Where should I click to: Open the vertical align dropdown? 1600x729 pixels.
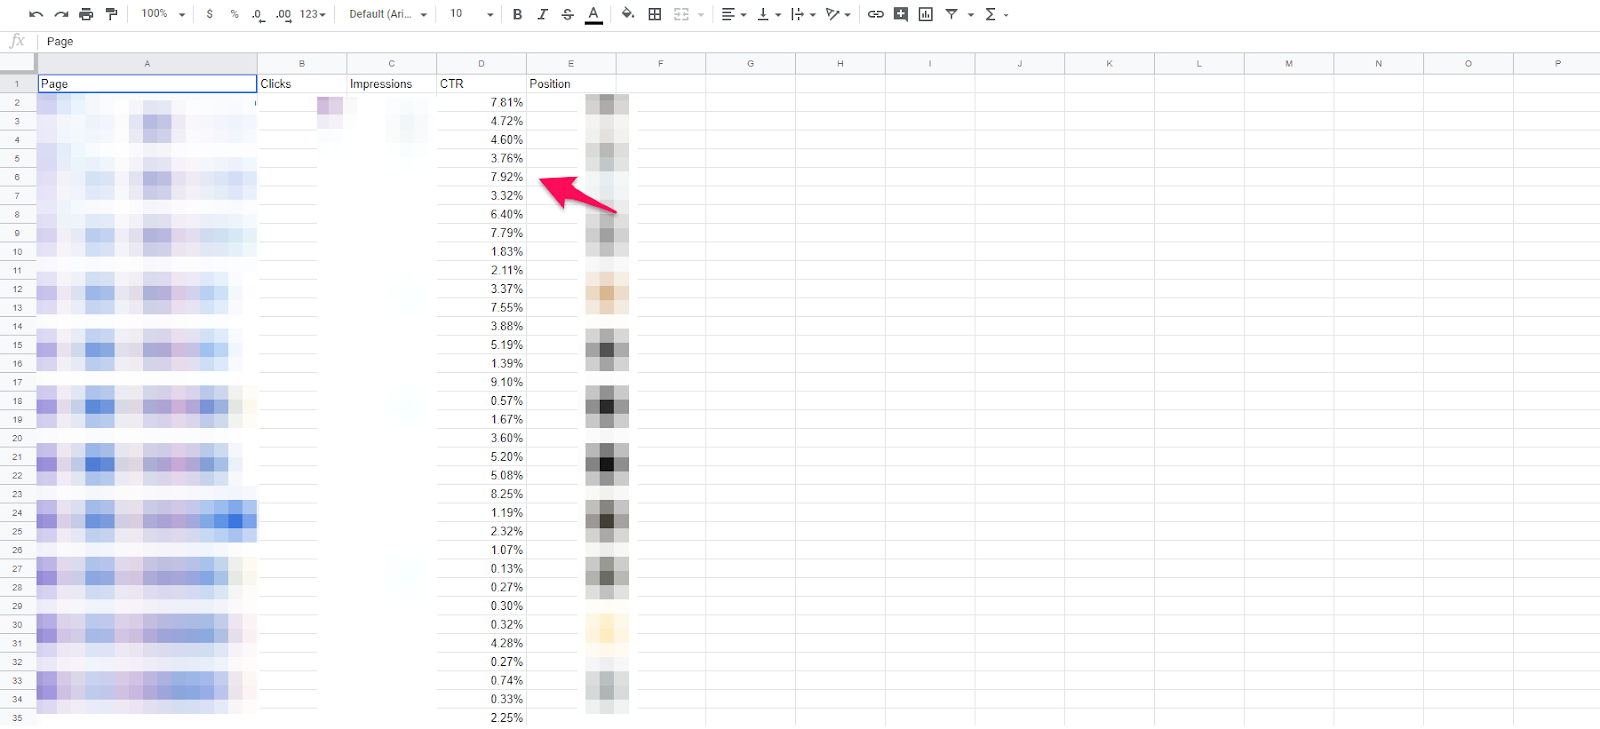[x=768, y=14]
